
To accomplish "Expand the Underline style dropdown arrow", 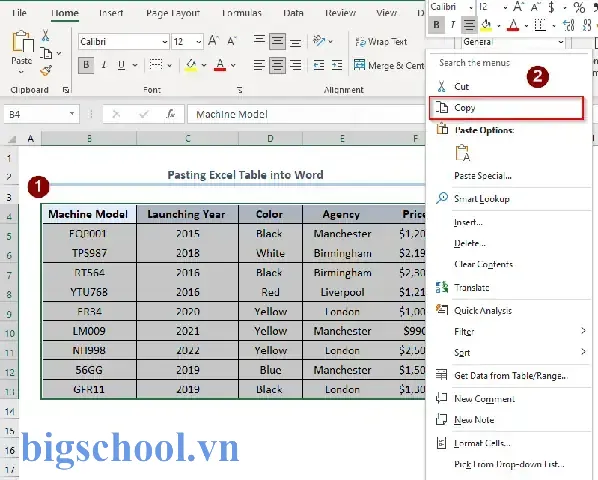I will point(135,65).
